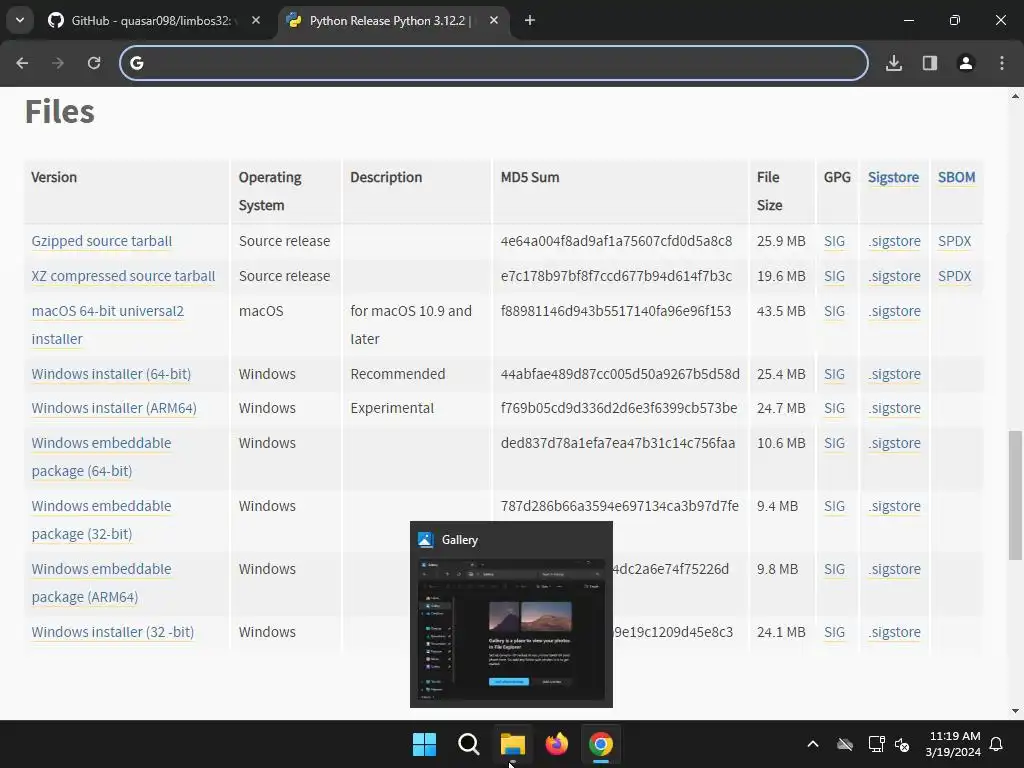Open the clock and date flyout

click(x=953, y=744)
